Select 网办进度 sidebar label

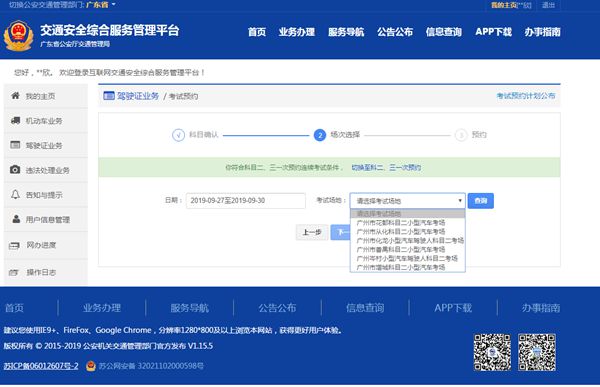tap(41, 245)
